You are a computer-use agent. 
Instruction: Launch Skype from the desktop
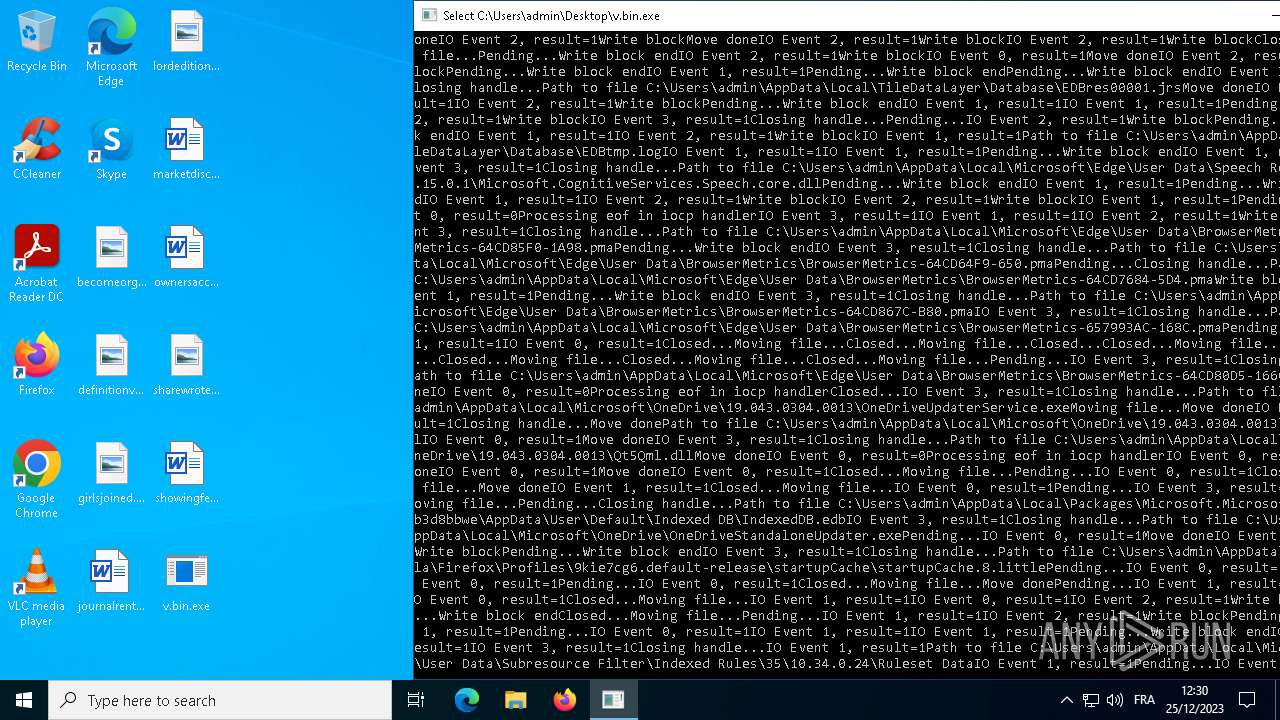(x=111, y=150)
